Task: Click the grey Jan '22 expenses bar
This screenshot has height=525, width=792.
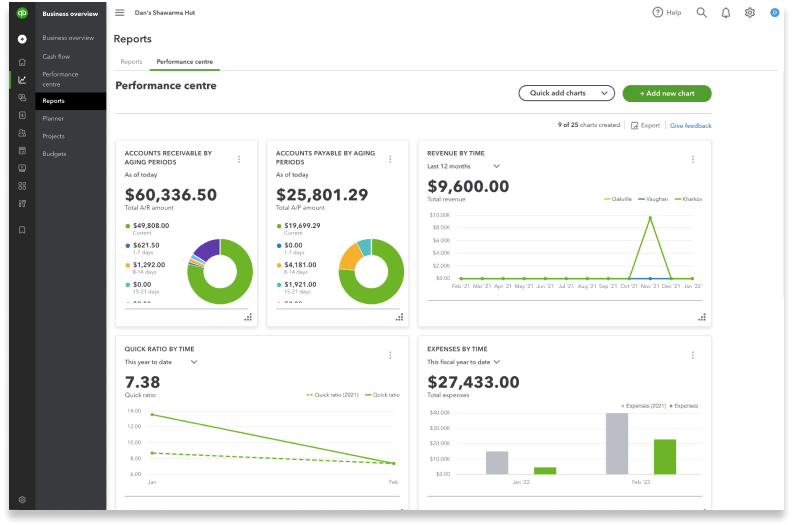Action: click(497, 462)
